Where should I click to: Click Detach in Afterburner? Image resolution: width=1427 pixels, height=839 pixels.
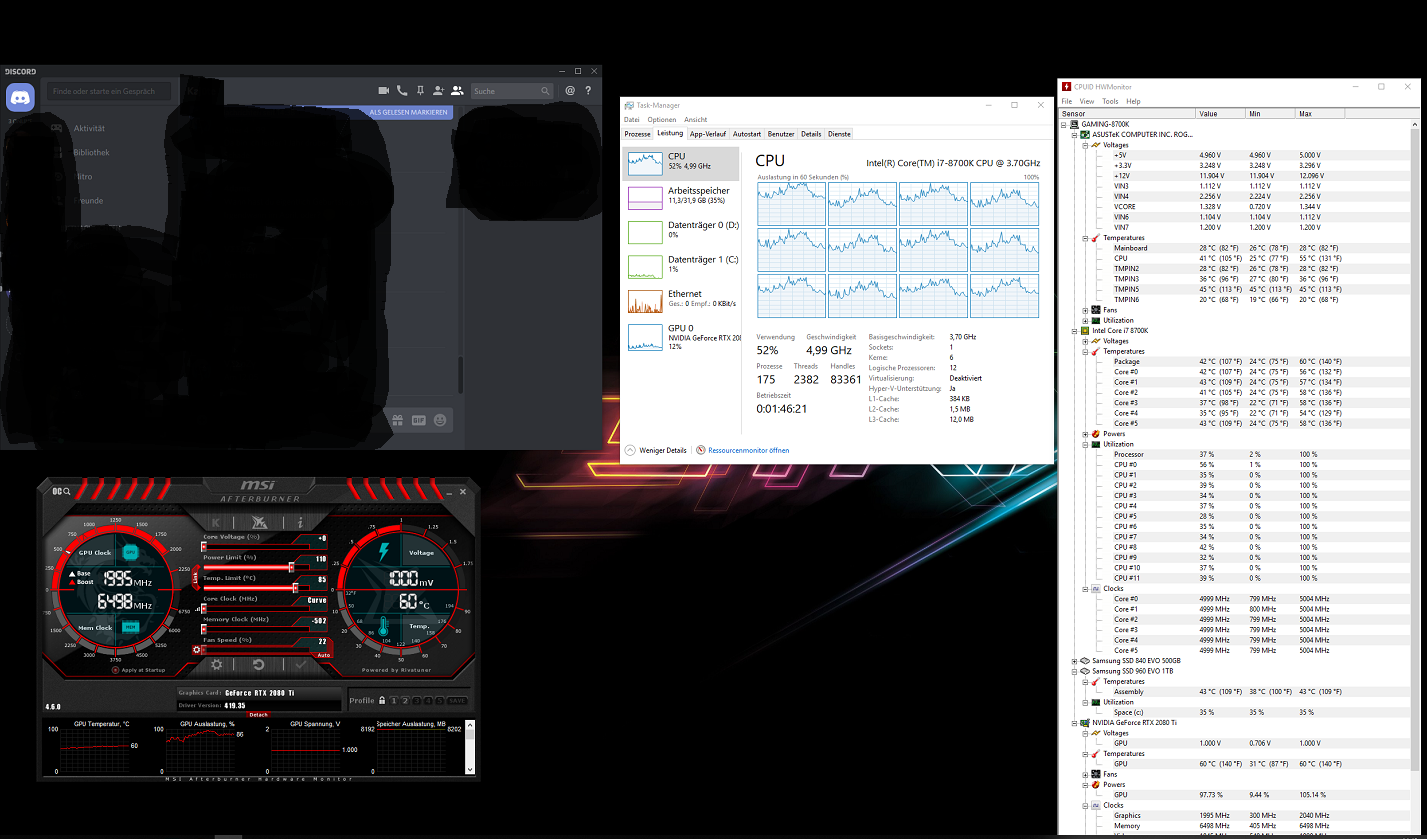[258, 714]
